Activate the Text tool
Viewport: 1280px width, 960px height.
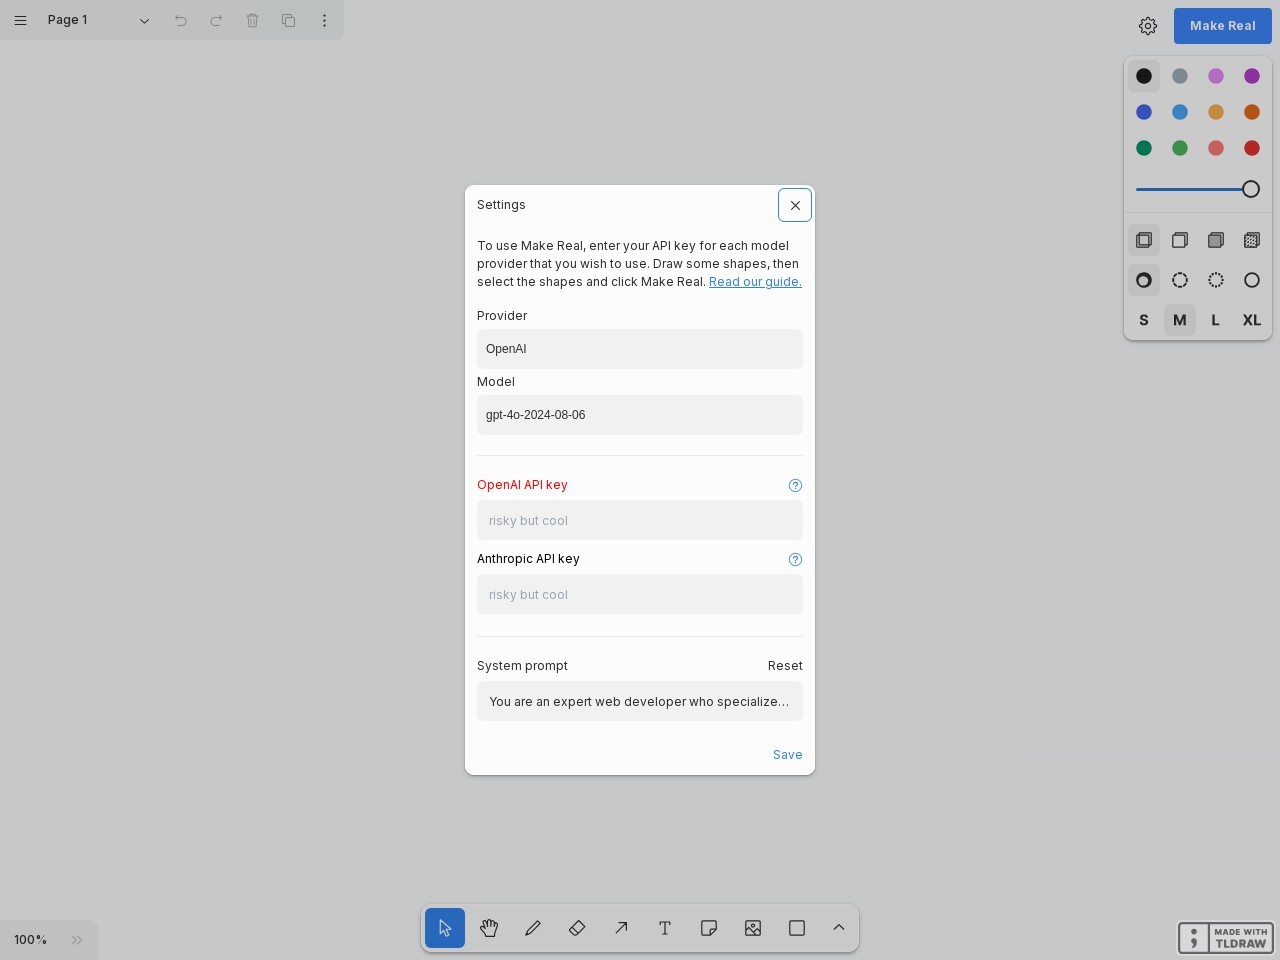click(665, 928)
